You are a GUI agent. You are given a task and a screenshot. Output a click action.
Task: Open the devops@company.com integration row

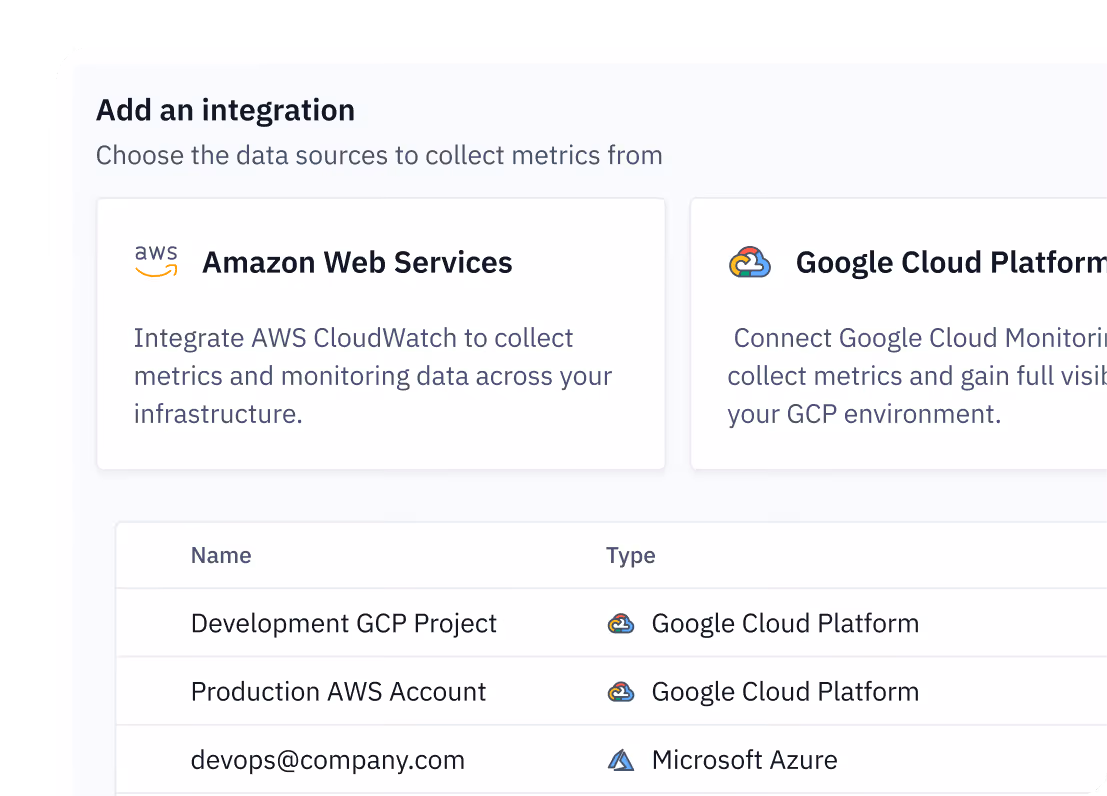(x=611, y=759)
